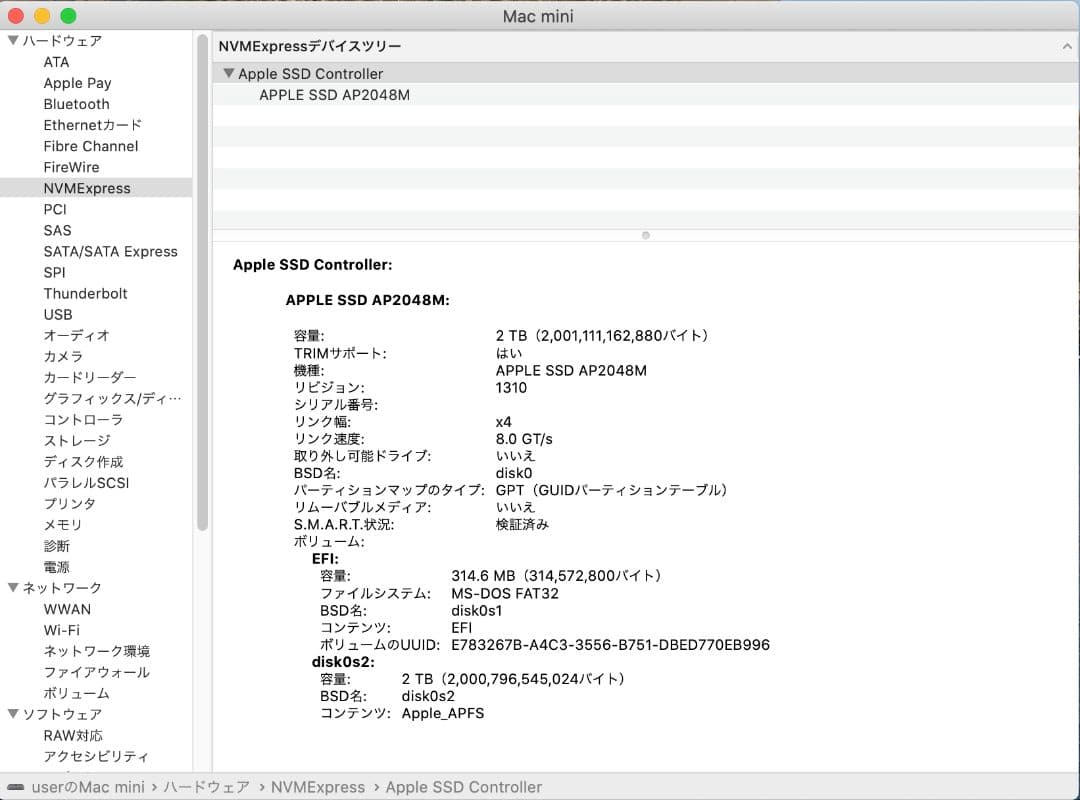Collapse Apple SSD Controller disclosure triangle
The height and width of the screenshot is (800, 1080).
229,73
